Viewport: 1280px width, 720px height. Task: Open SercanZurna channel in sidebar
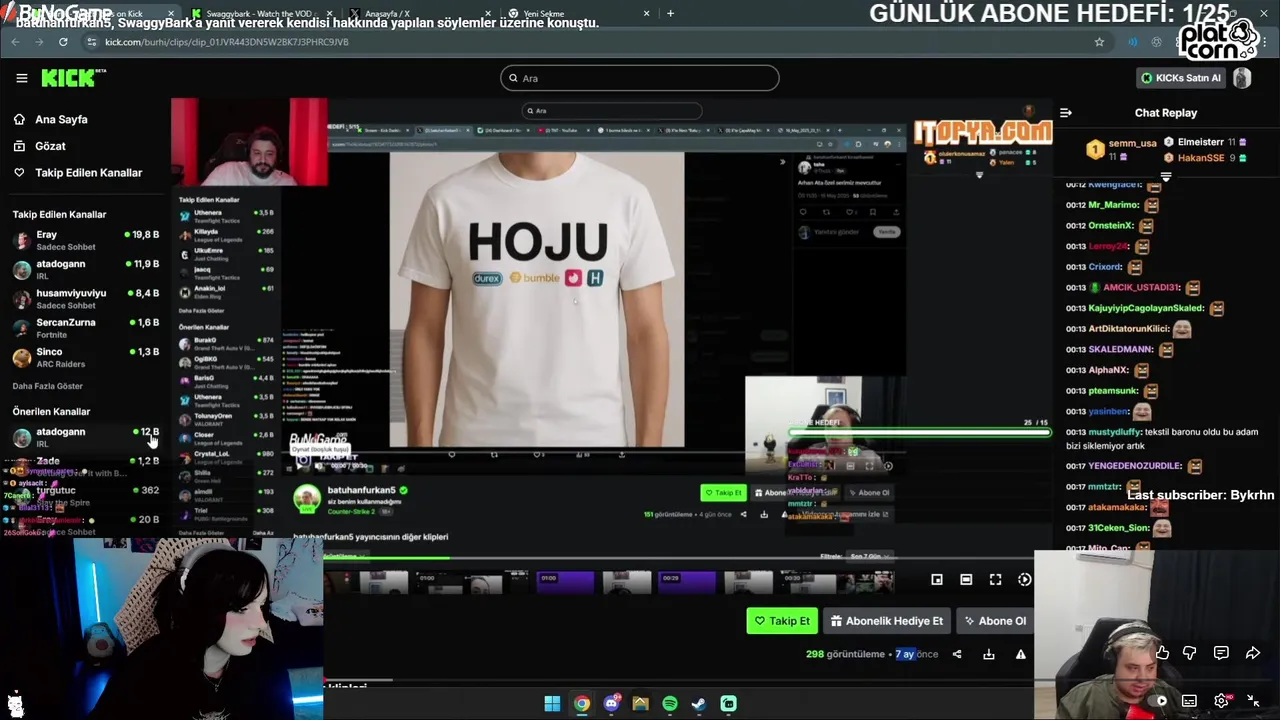tap(85, 327)
